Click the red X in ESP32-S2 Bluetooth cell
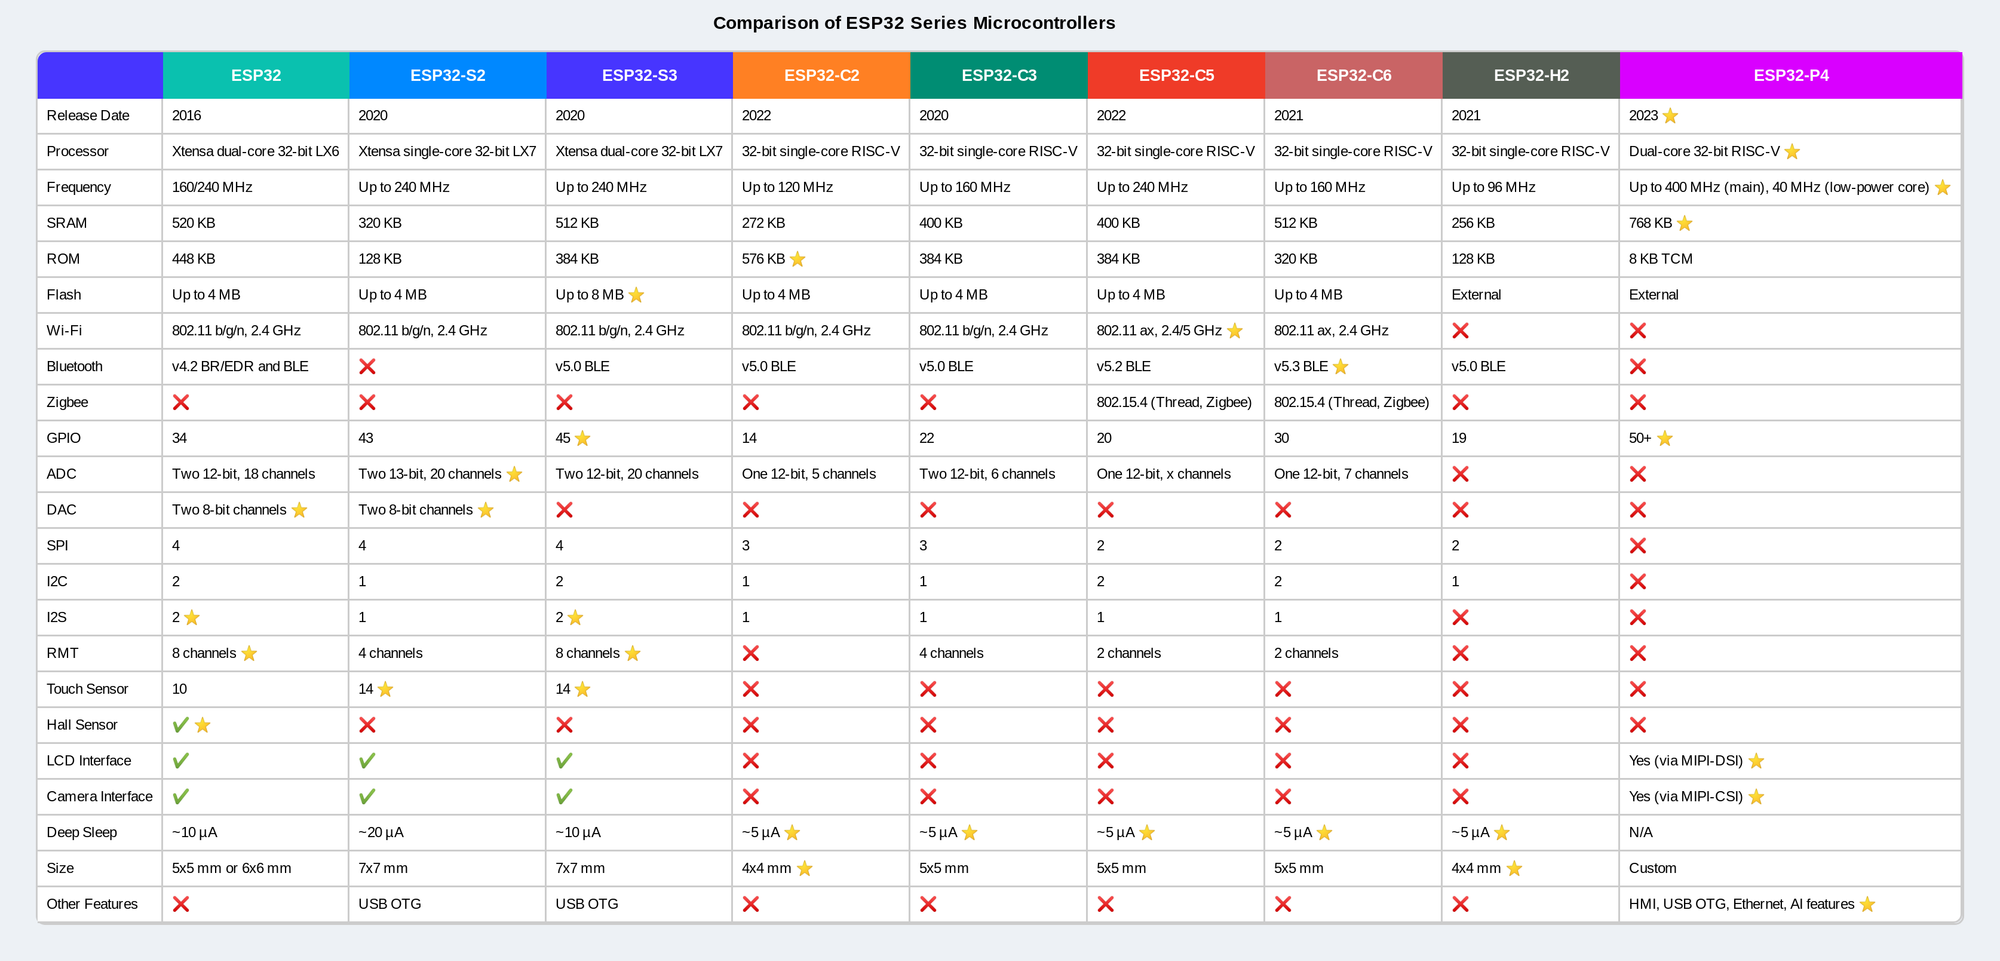Screen dimensions: 2000x961 click(x=367, y=367)
